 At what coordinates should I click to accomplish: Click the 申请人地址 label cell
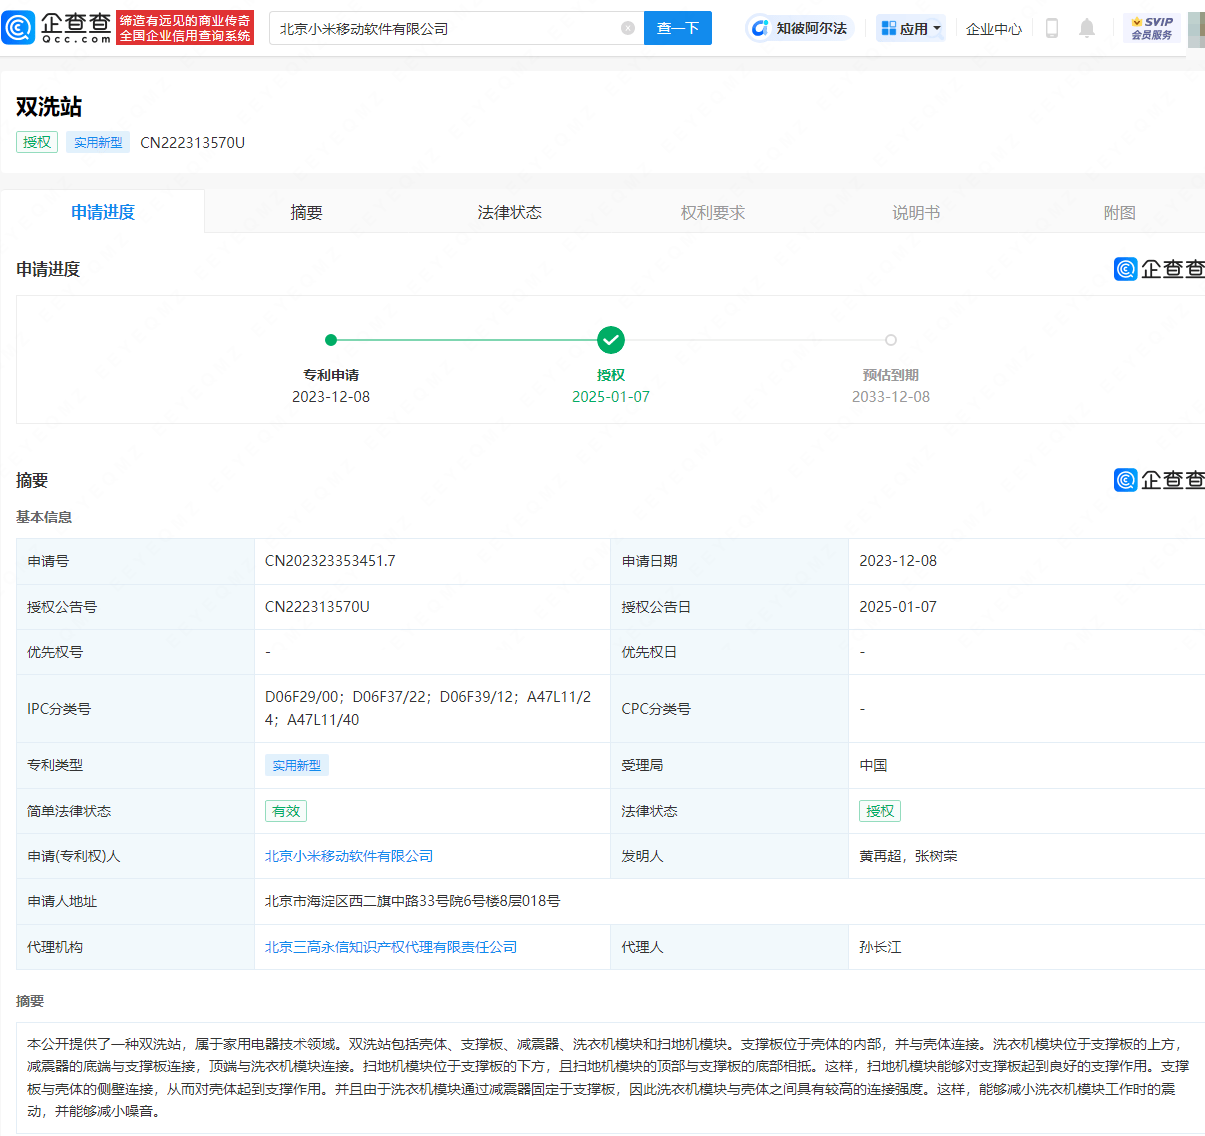pos(135,901)
